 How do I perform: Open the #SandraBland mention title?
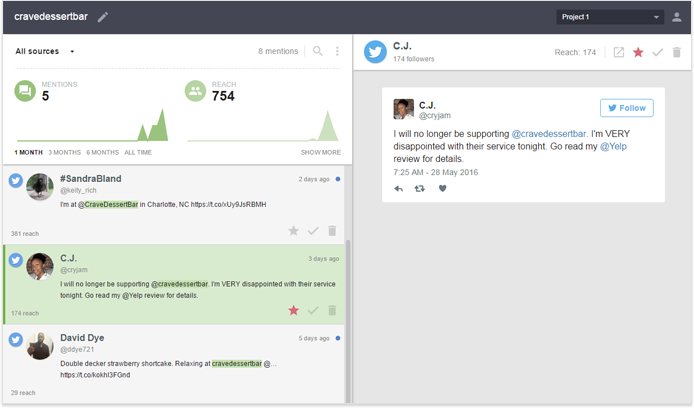tap(91, 179)
